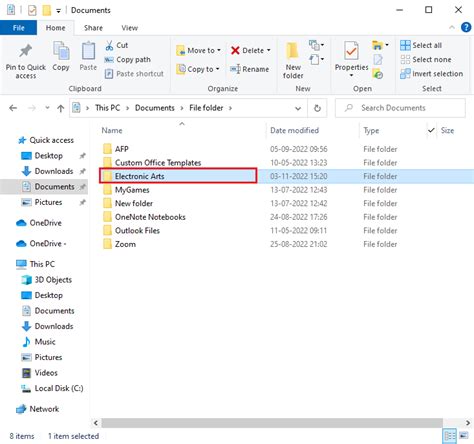Click the Rename button
The height and width of the screenshot is (444, 474).
click(x=249, y=69)
